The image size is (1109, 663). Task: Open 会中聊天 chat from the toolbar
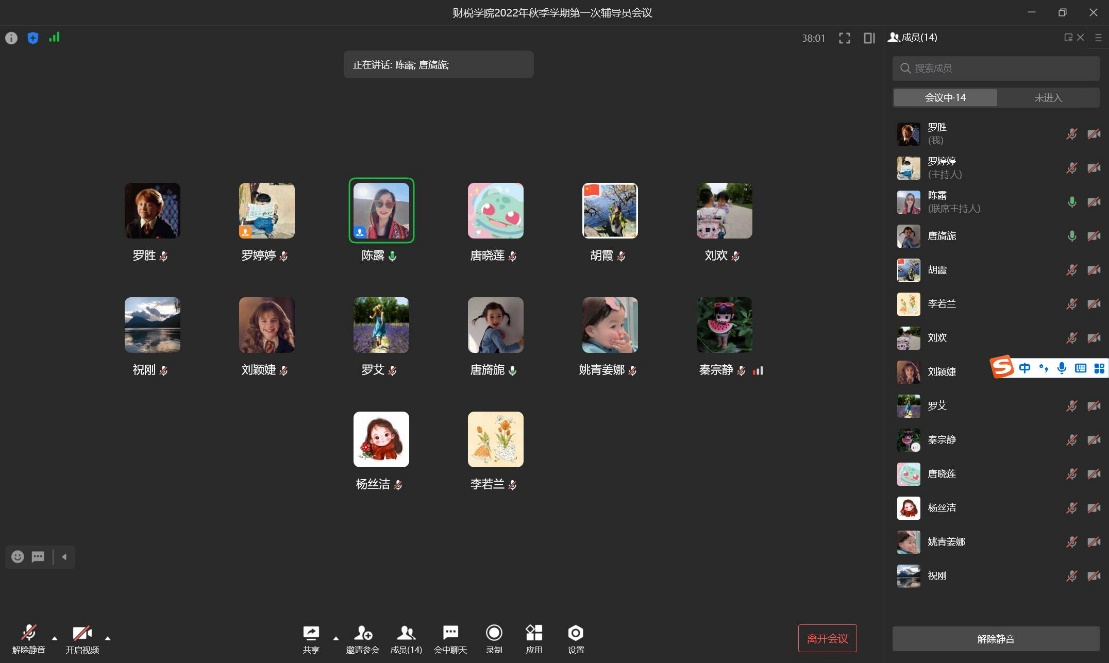[x=450, y=633]
